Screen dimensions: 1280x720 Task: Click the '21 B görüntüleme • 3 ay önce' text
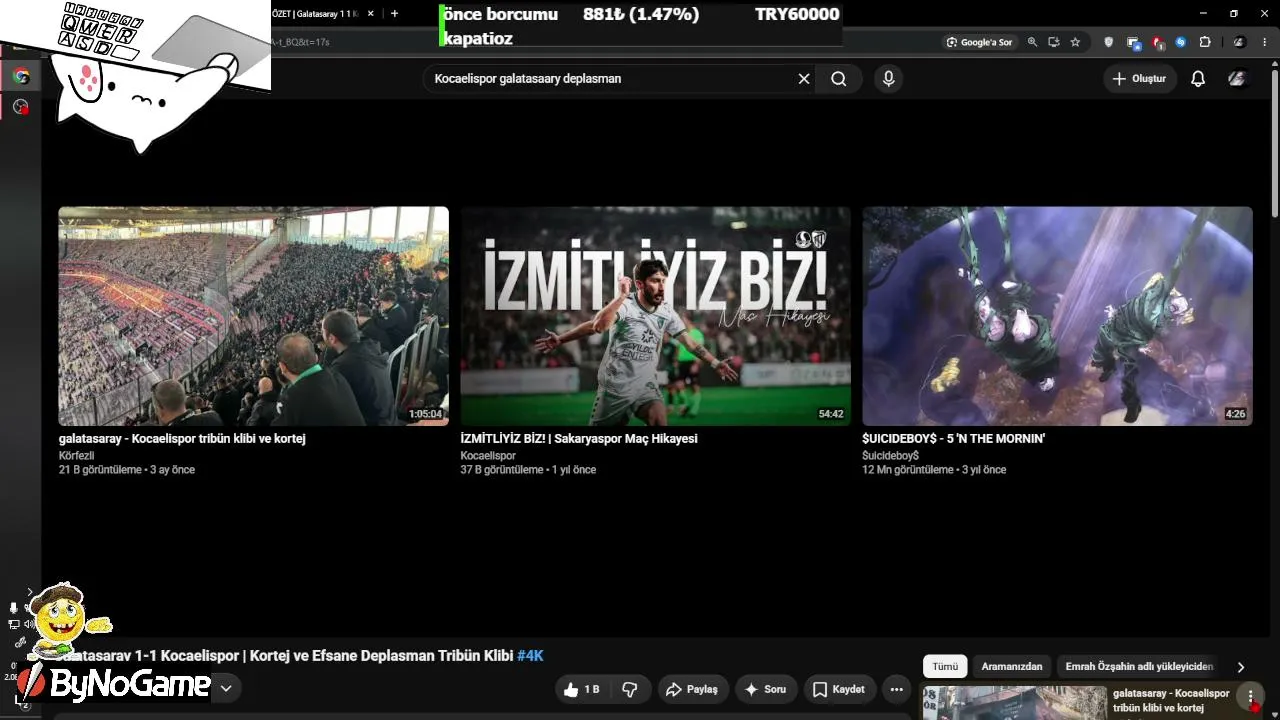point(127,470)
